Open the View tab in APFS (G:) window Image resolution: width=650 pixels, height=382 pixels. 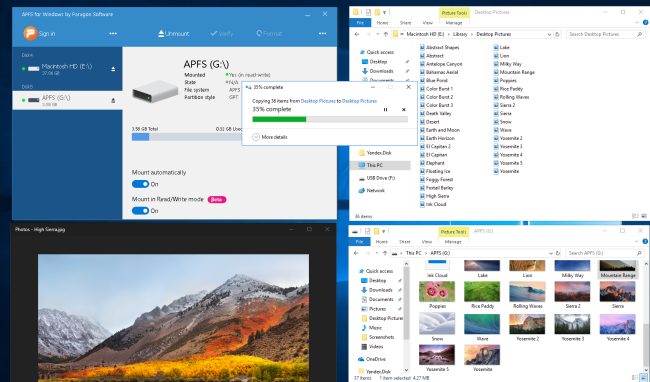tap(427, 242)
